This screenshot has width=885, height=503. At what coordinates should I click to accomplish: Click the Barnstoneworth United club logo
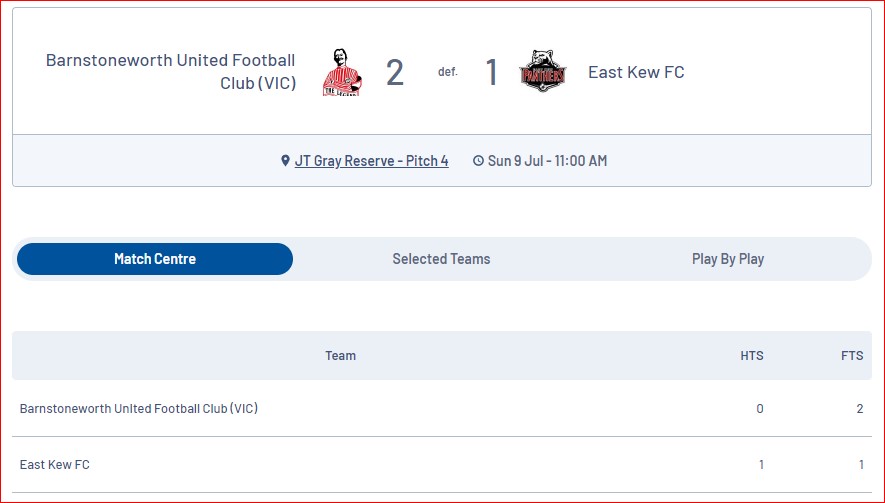[x=342, y=72]
